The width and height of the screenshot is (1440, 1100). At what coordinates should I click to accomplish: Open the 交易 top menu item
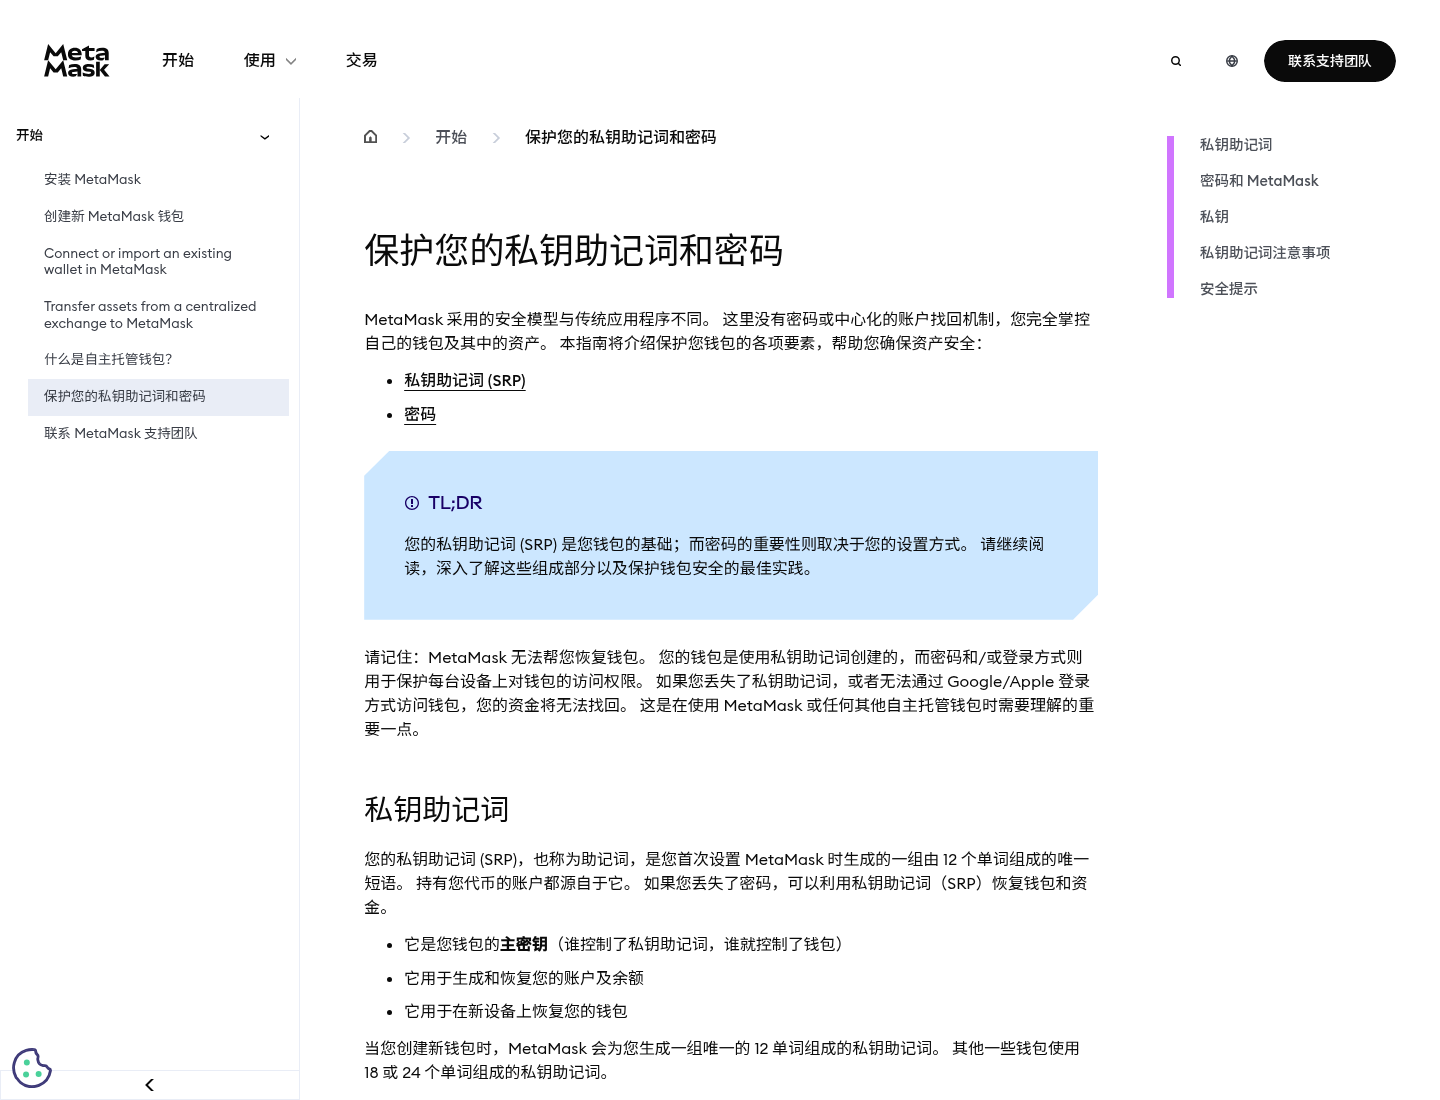pyautogui.click(x=361, y=61)
